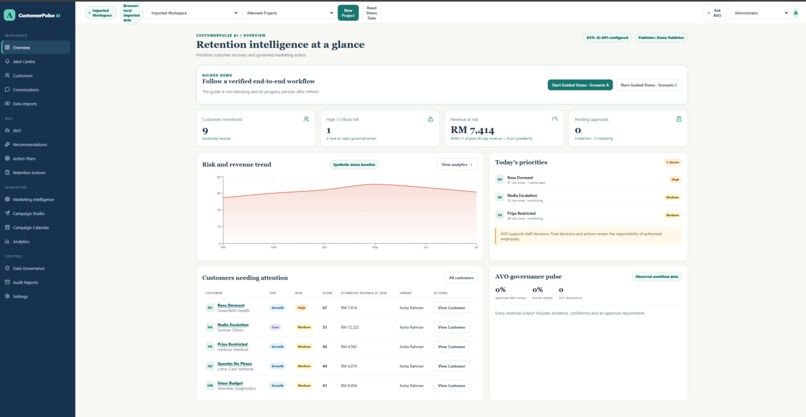Click the Core tier badge in Nadia Escalation row
This screenshot has height=417, width=806.
pyautogui.click(x=276, y=327)
